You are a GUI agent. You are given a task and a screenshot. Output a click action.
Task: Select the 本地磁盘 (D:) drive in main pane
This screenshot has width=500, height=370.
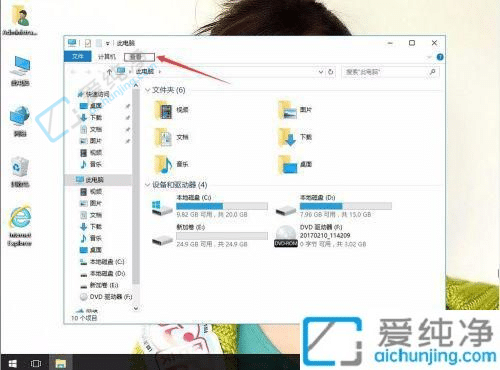(x=333, y=206)
